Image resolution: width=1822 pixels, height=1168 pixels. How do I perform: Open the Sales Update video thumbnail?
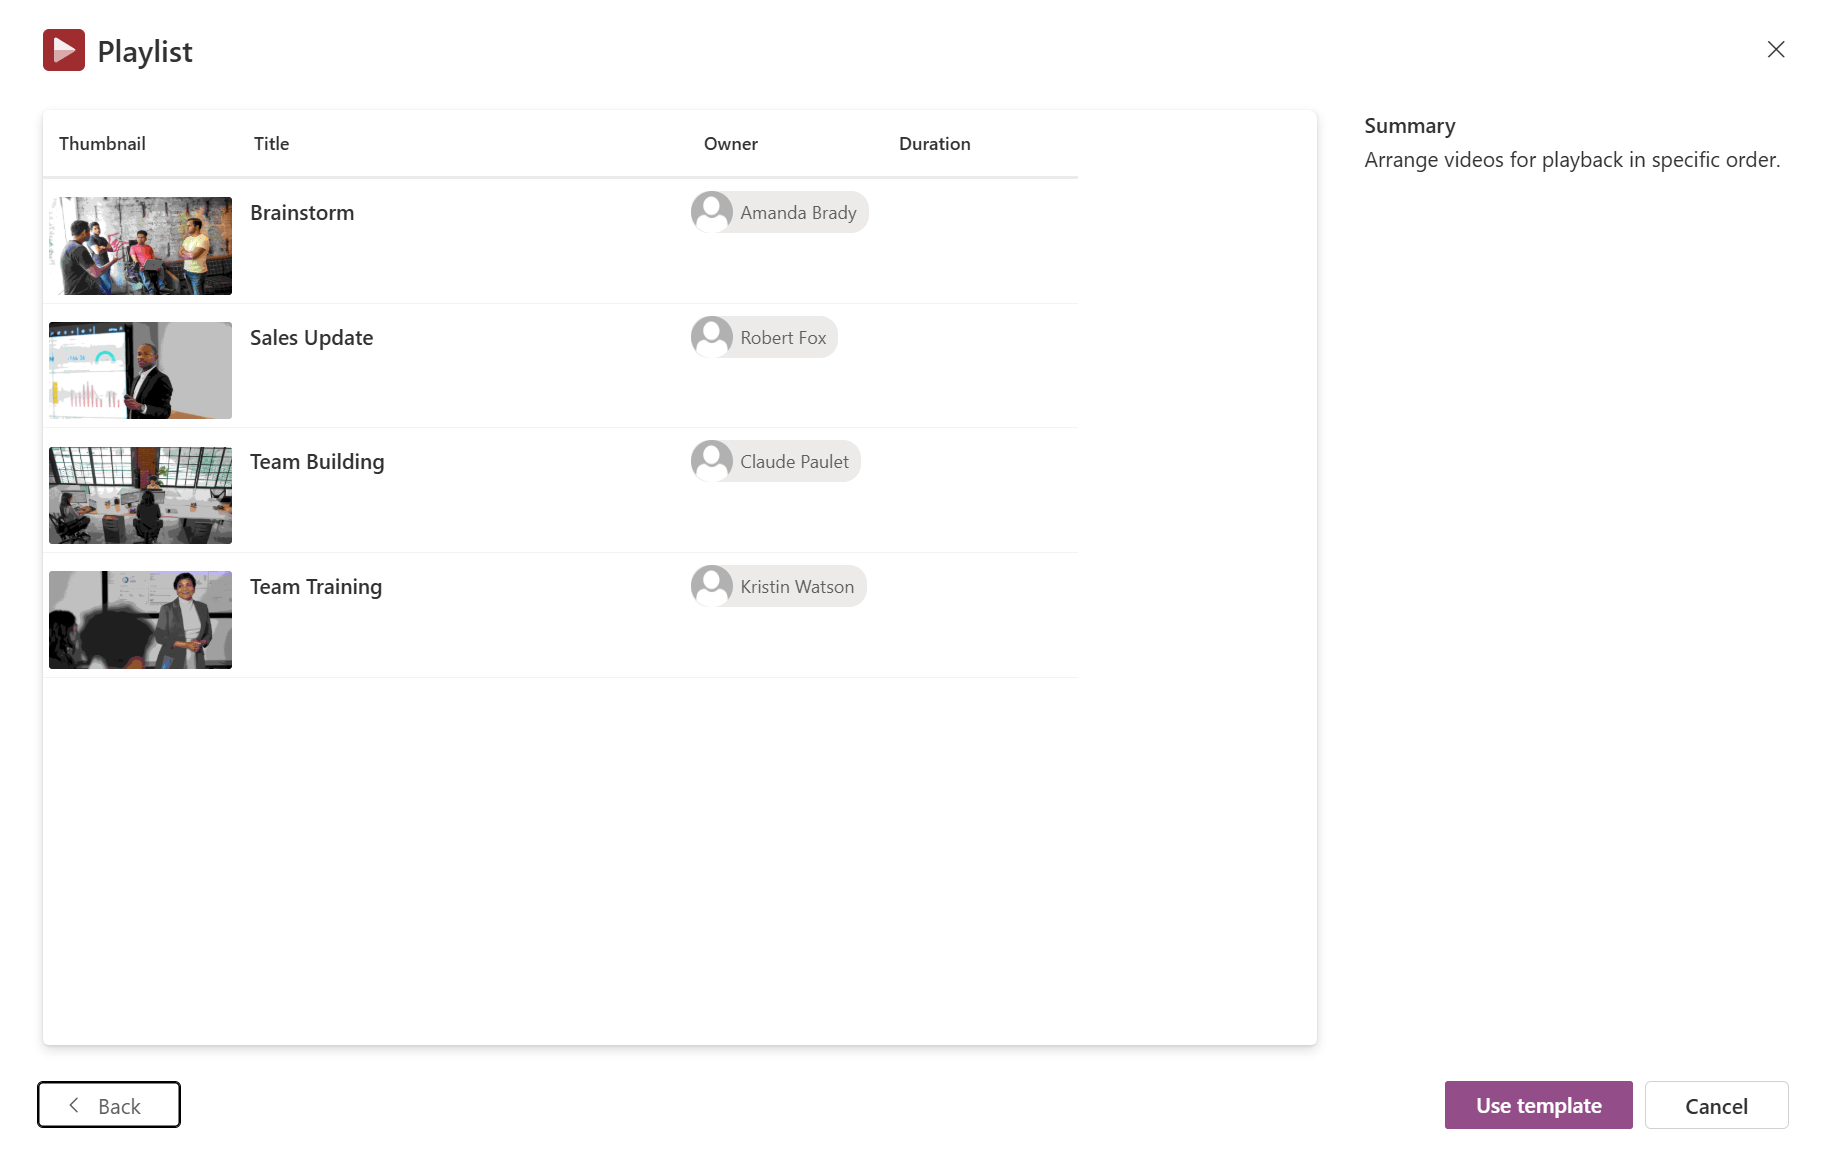click(x=139, y=370)
